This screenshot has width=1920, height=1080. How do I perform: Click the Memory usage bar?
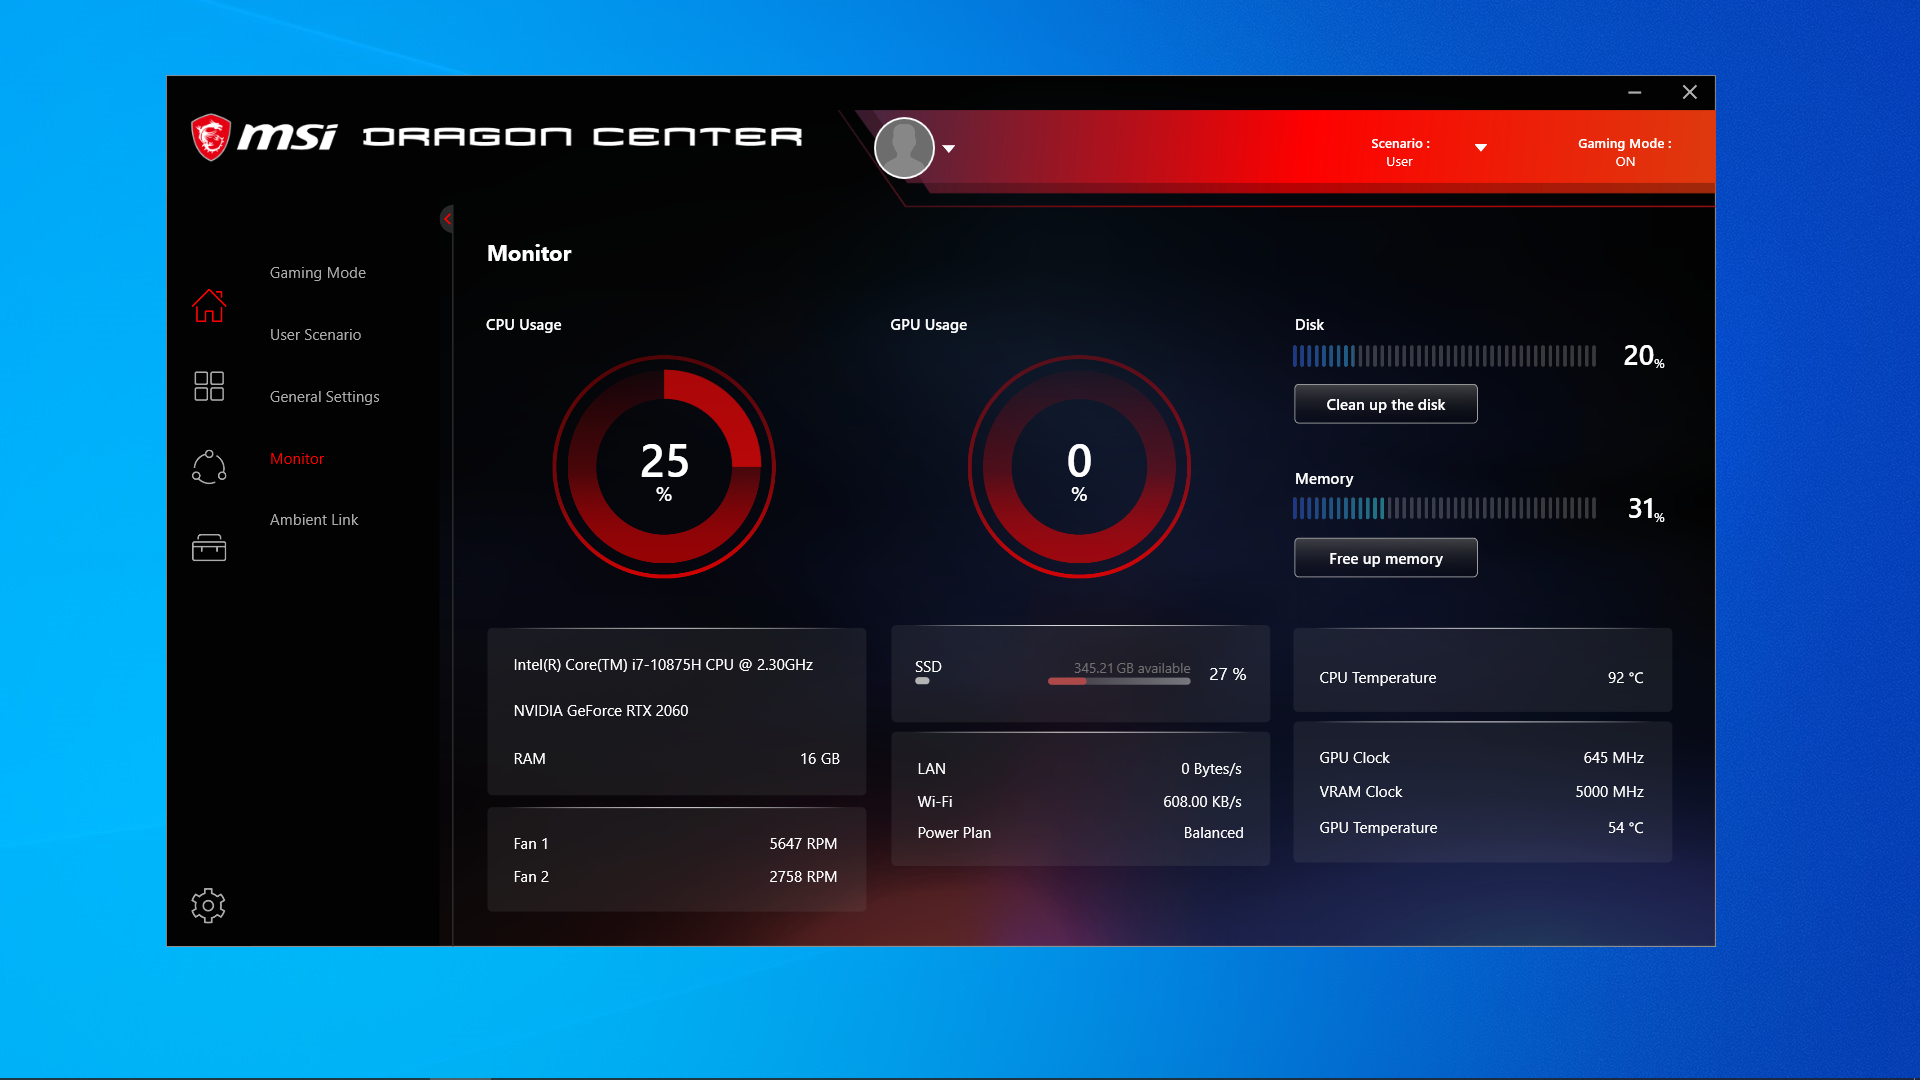click(x=1444, y=508)
